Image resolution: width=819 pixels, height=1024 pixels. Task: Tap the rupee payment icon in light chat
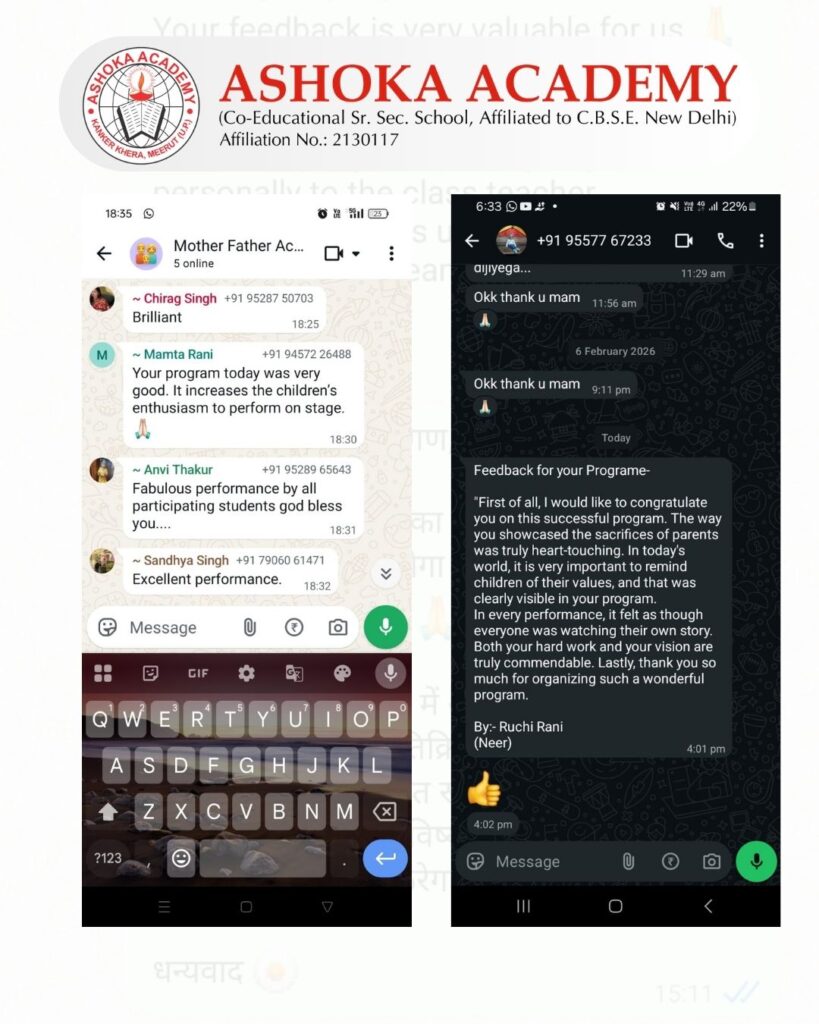[x=294, y=628]
